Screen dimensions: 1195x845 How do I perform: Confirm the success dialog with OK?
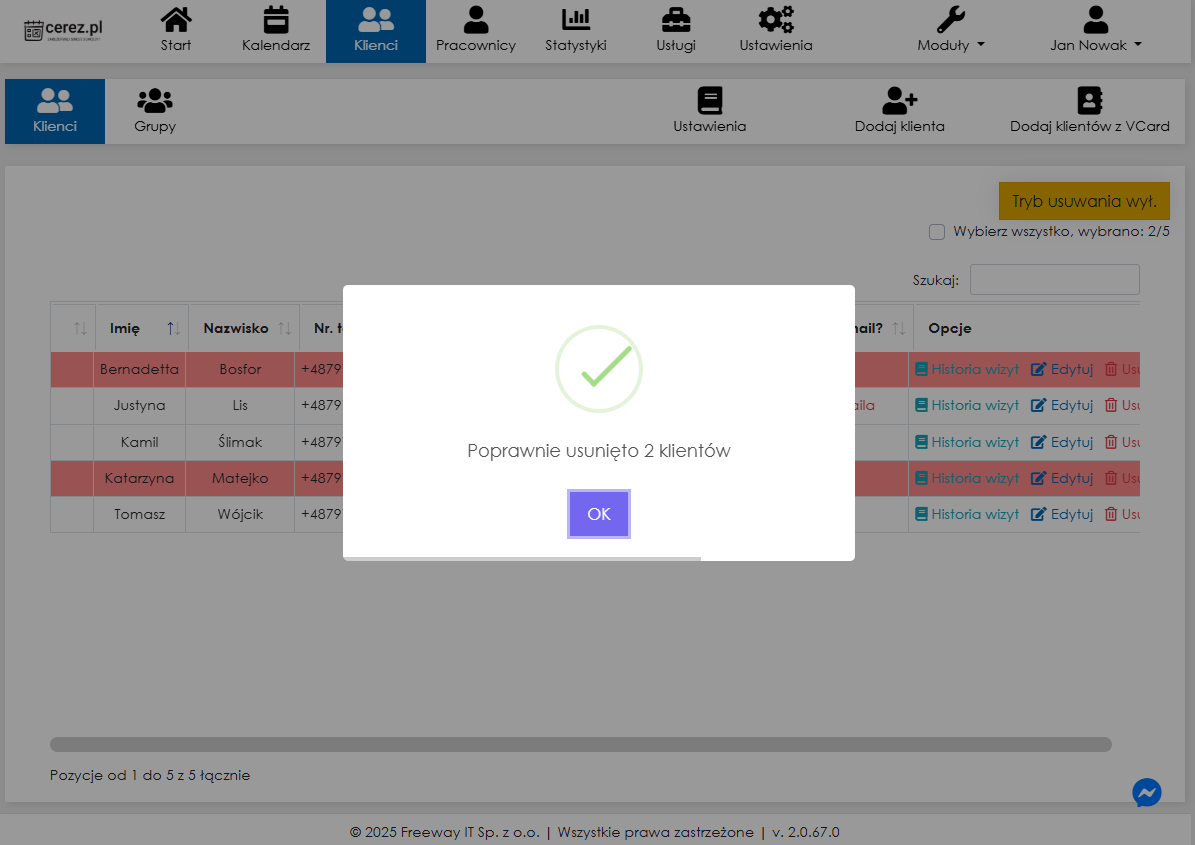[x=598, y=514]
